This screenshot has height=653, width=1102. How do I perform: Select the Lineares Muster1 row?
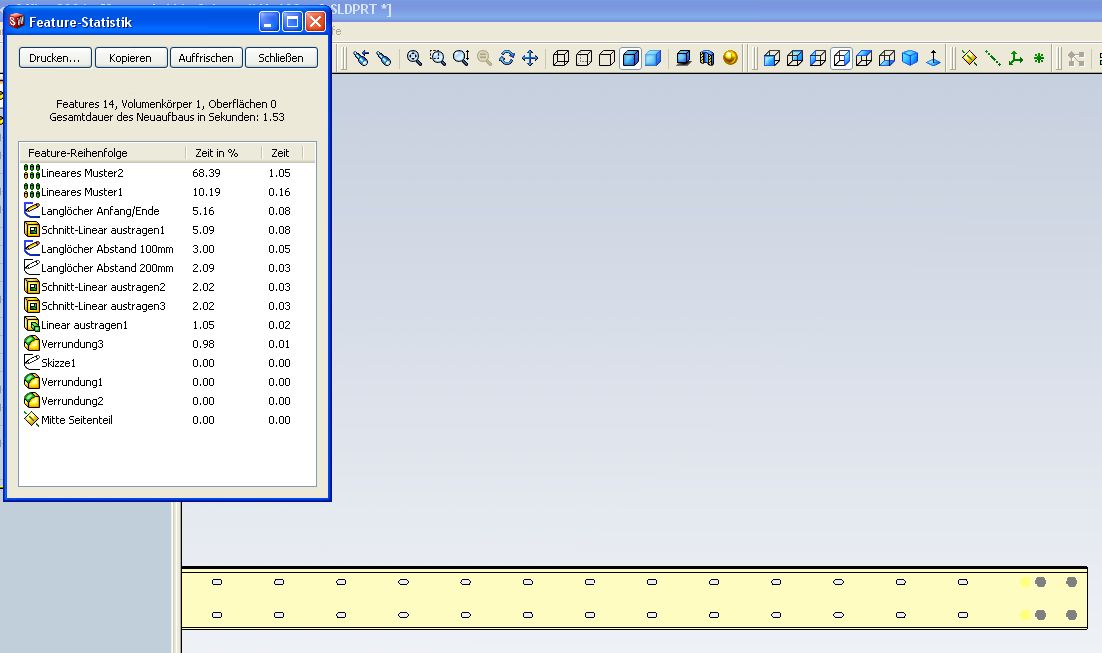pos(167,192)
